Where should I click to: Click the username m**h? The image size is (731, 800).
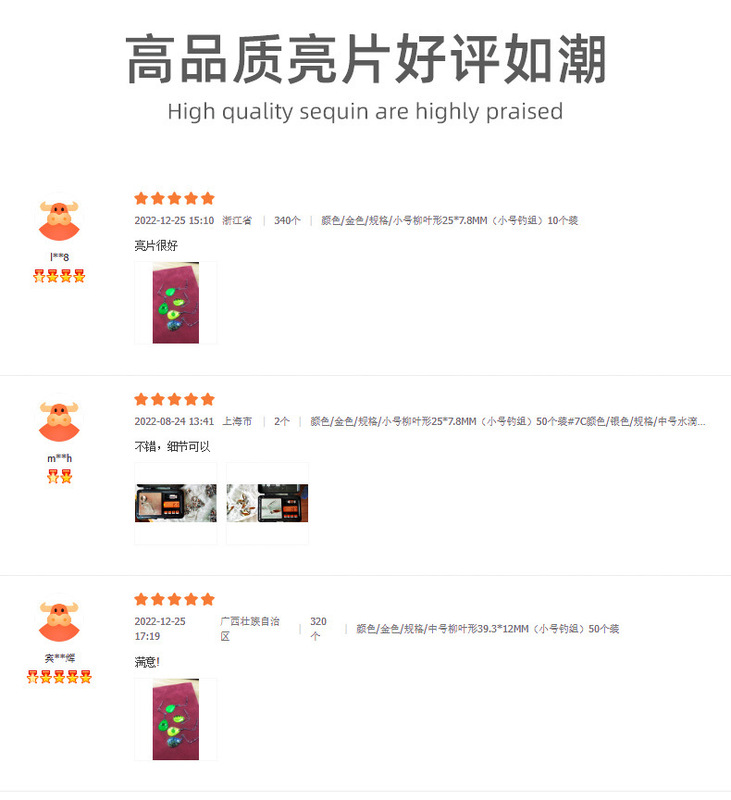[x=59, y=458]
